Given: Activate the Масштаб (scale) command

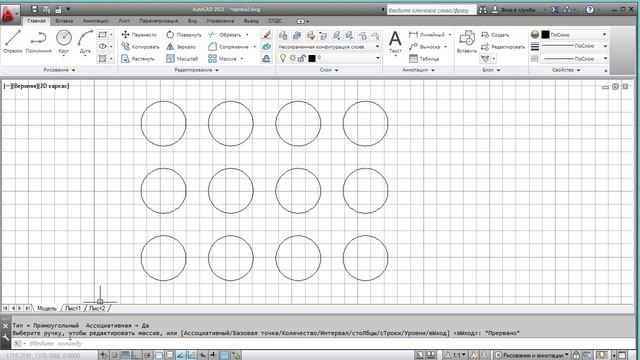Looking at the screenshot, I should 182,59.
